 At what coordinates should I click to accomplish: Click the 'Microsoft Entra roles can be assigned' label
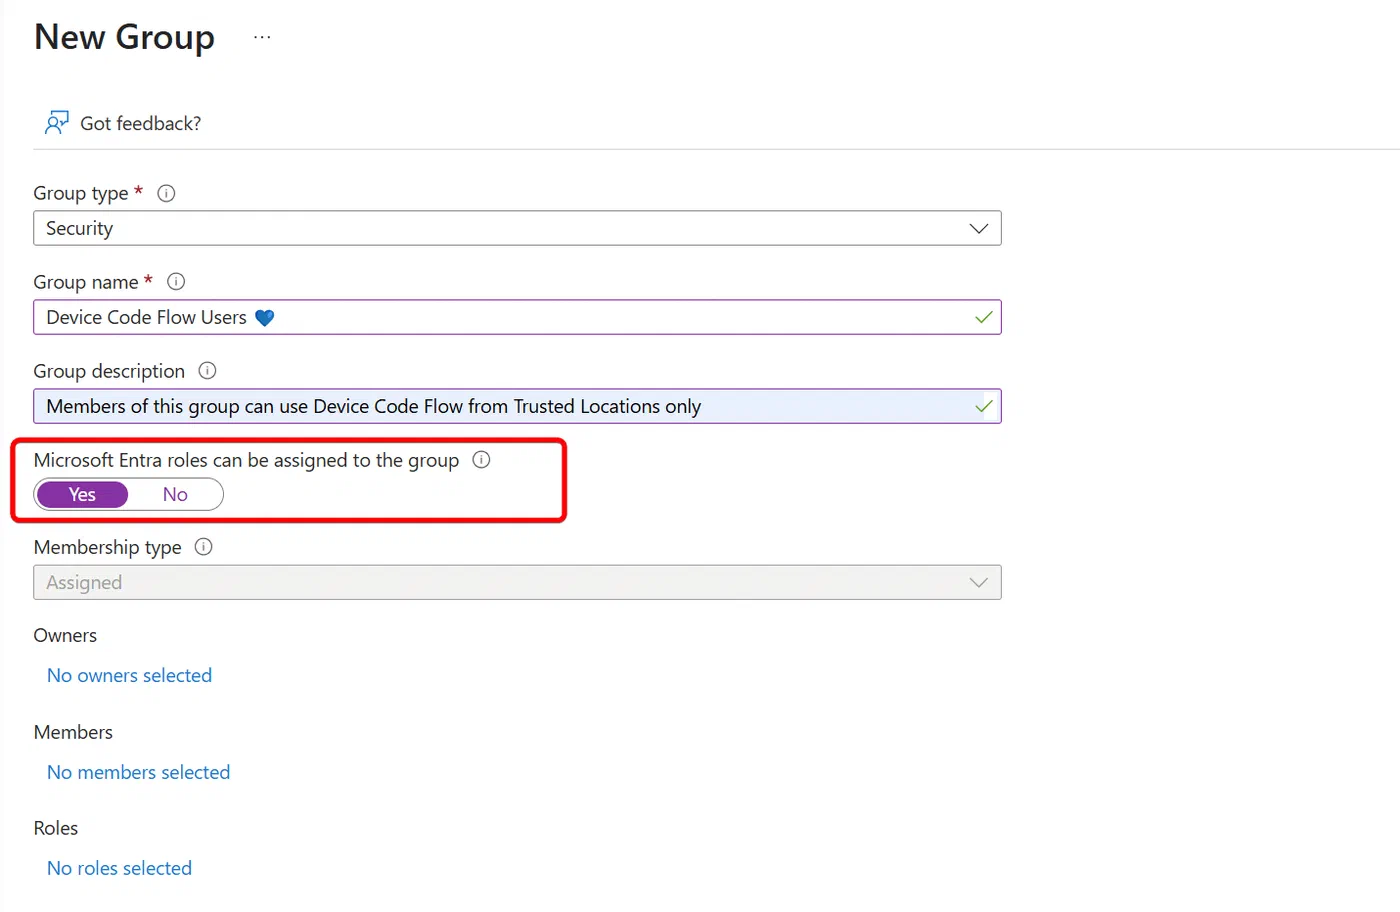pos(246,461)
